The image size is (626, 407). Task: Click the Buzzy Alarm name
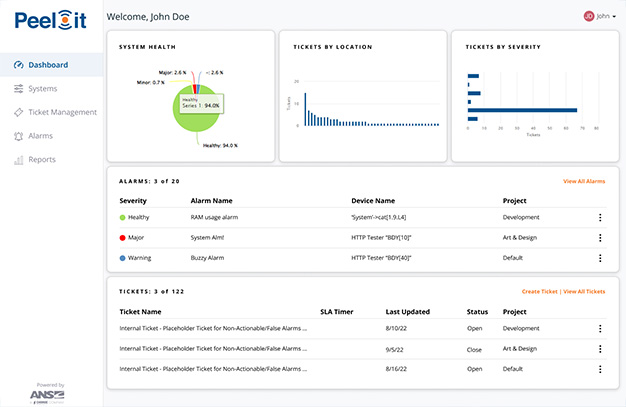[207, 258]
